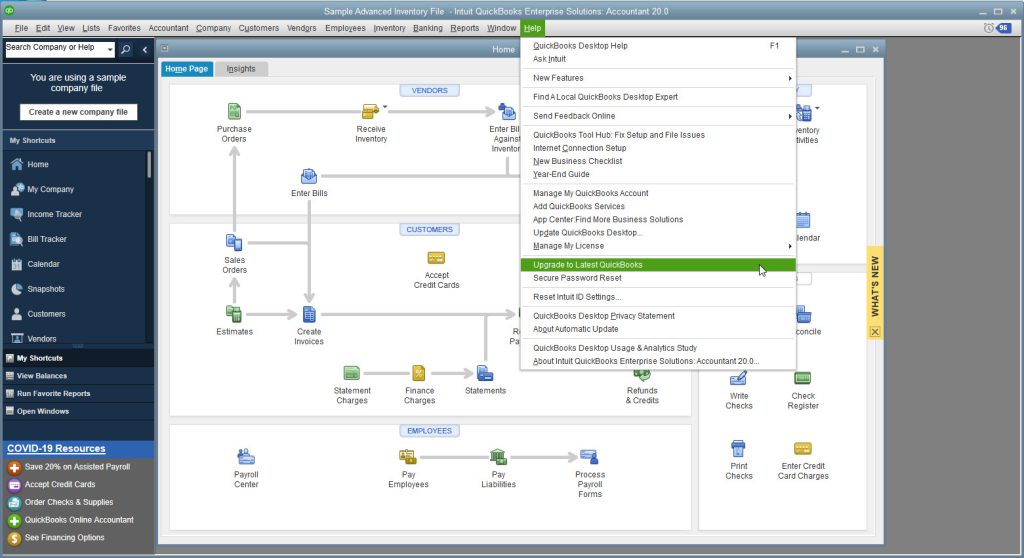Click the CUSTOMERS section button
Image resolution: width=1024 pixels, height=558 pixels.
[x=430, y=229]
